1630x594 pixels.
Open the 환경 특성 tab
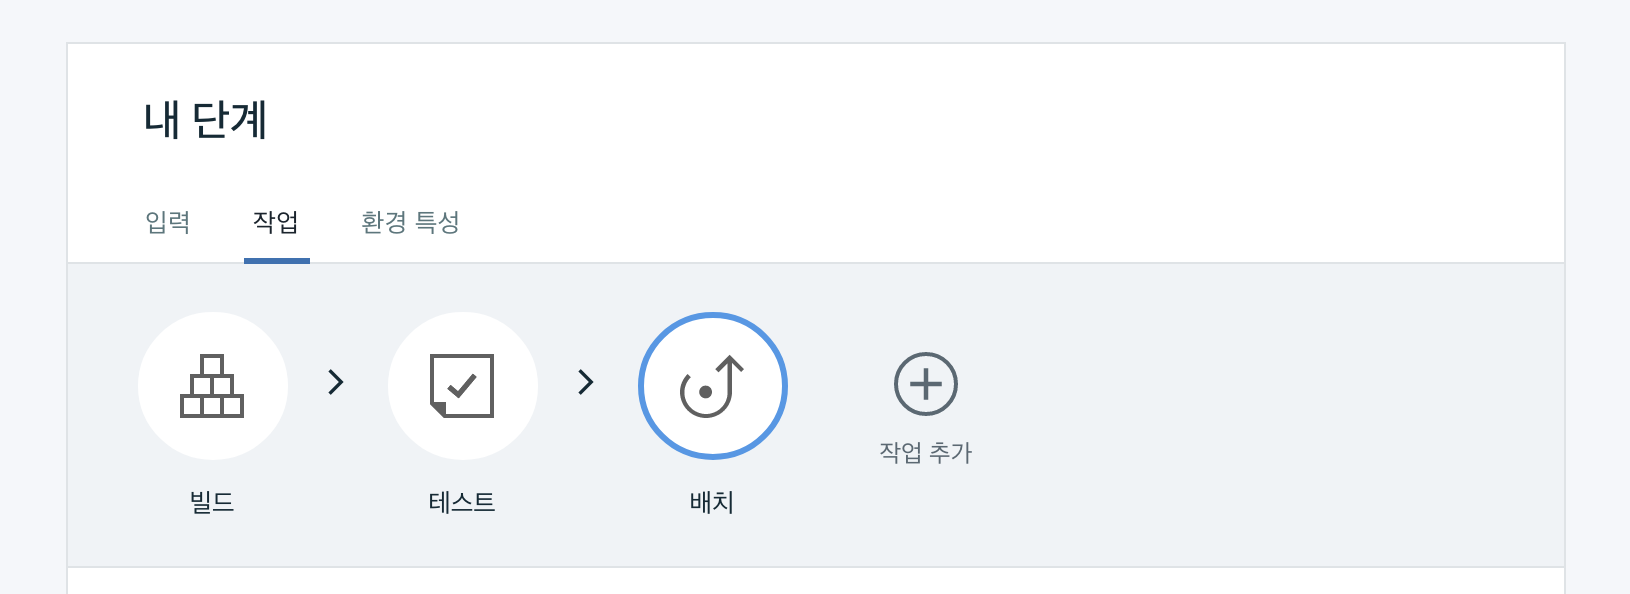tap(409, 223)
